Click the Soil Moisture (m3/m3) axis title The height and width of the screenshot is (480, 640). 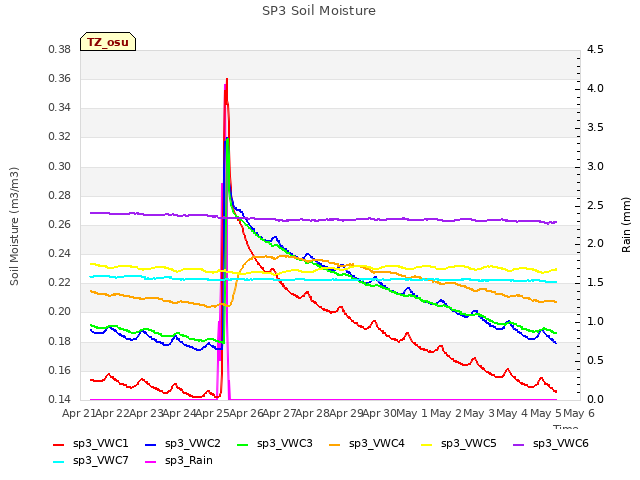[14, 226]
